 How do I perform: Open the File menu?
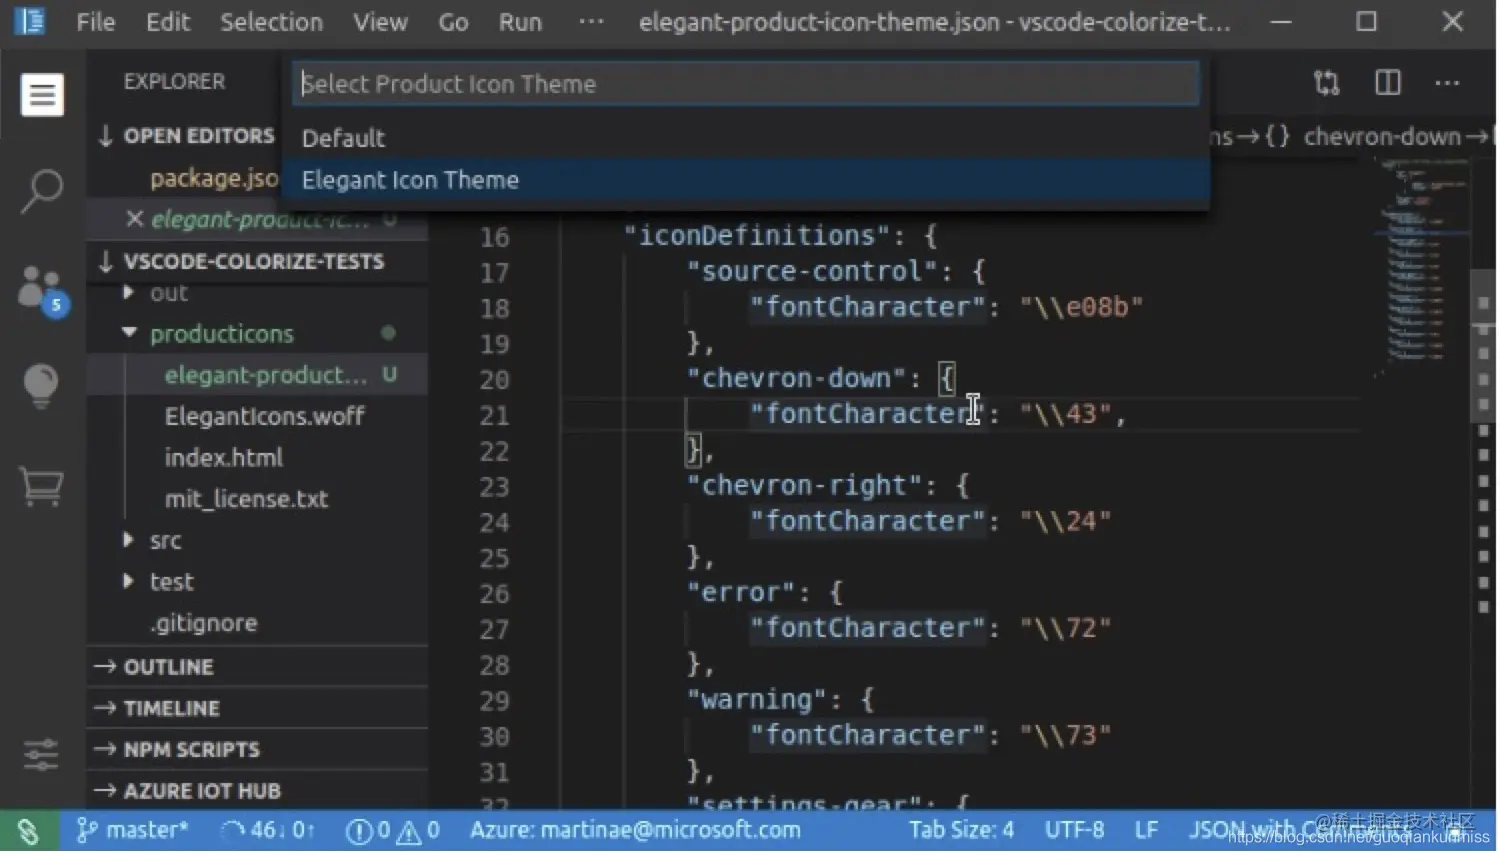(x=96, y=22)
